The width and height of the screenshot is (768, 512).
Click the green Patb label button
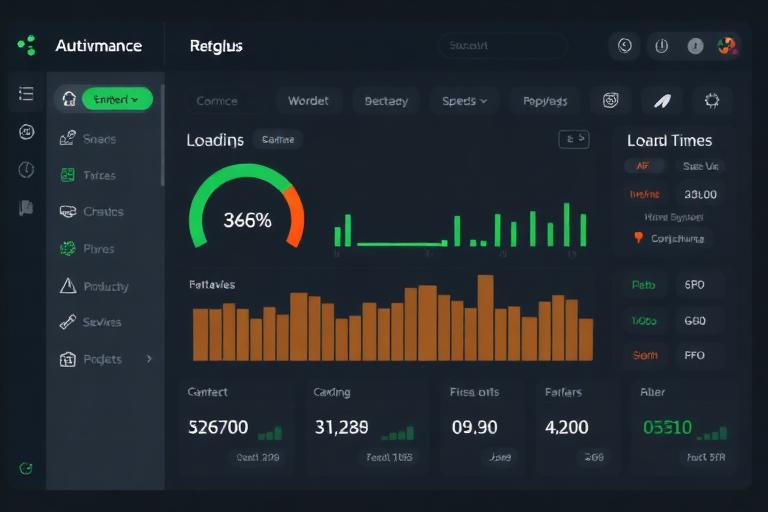tap(644, 285)
